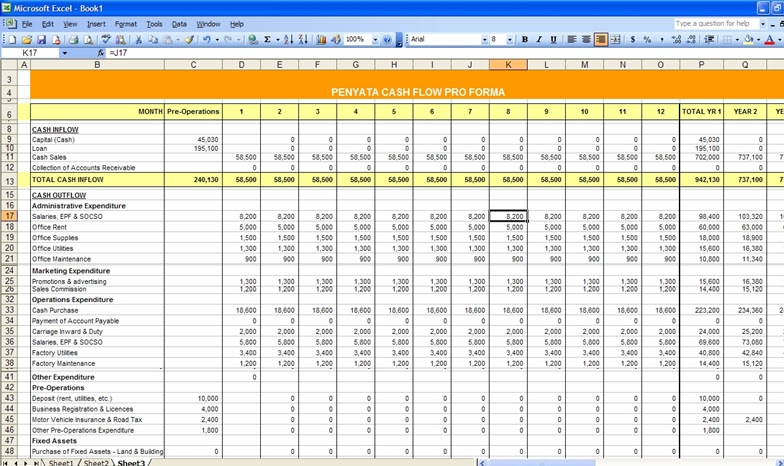Viewport: 784px width, 466px height.
Task: Switch to the Sheet2 tab
Action: 96,463
